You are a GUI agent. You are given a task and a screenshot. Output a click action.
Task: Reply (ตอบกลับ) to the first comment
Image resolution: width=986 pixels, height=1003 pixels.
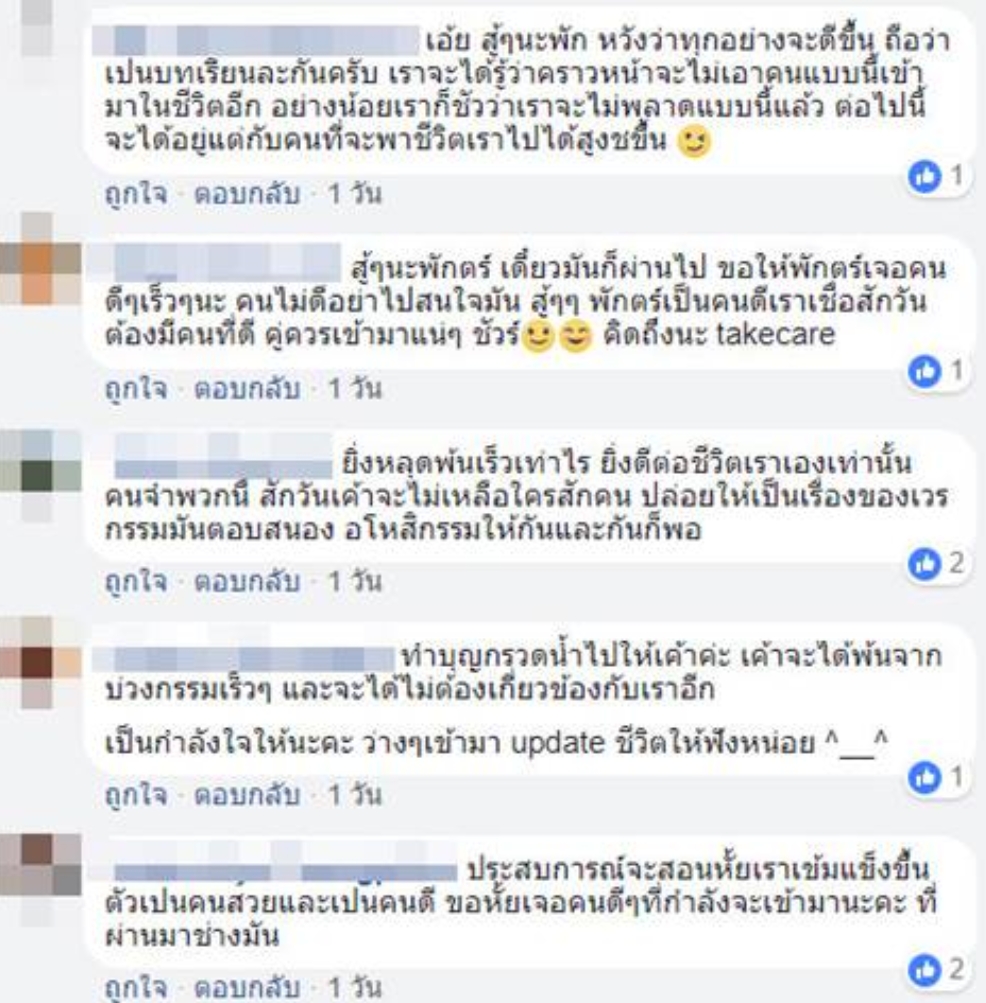point(247,194)
